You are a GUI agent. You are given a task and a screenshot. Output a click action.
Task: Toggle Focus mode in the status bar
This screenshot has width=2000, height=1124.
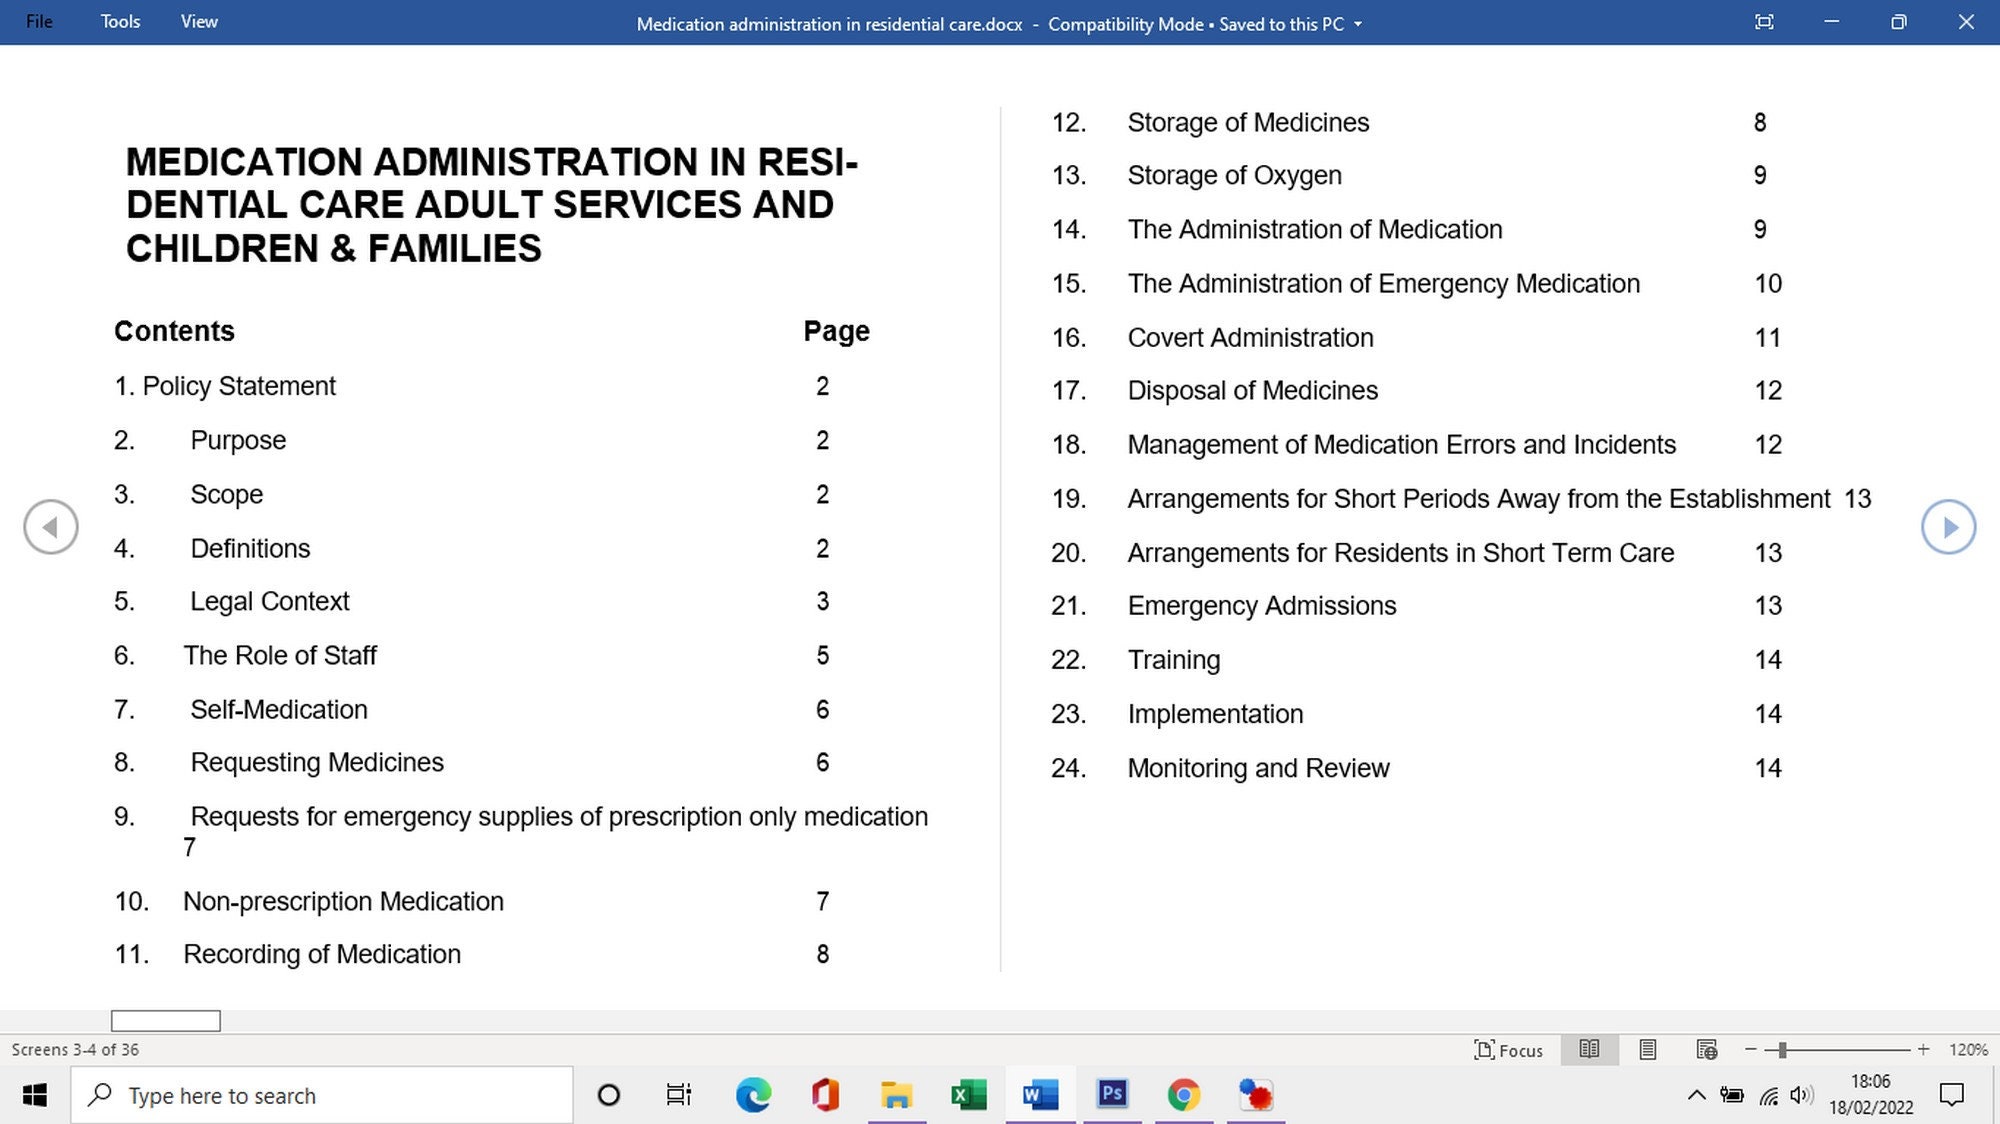pyautogui.click(x=1508, y=1050)
